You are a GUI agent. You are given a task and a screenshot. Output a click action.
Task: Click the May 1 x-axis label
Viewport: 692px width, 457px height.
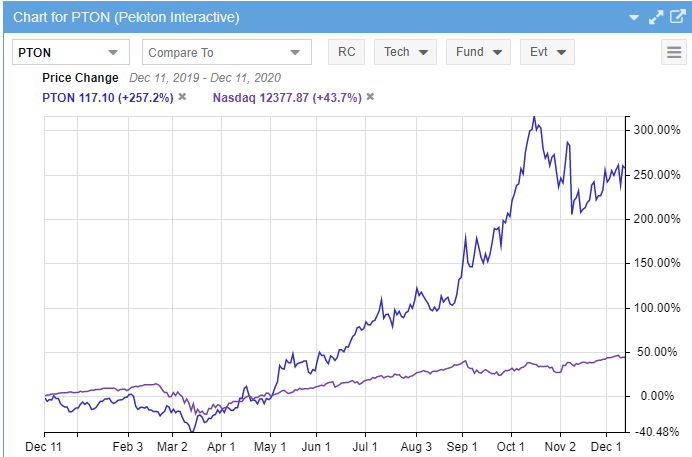pyautogui.click(x=270, y=447)
